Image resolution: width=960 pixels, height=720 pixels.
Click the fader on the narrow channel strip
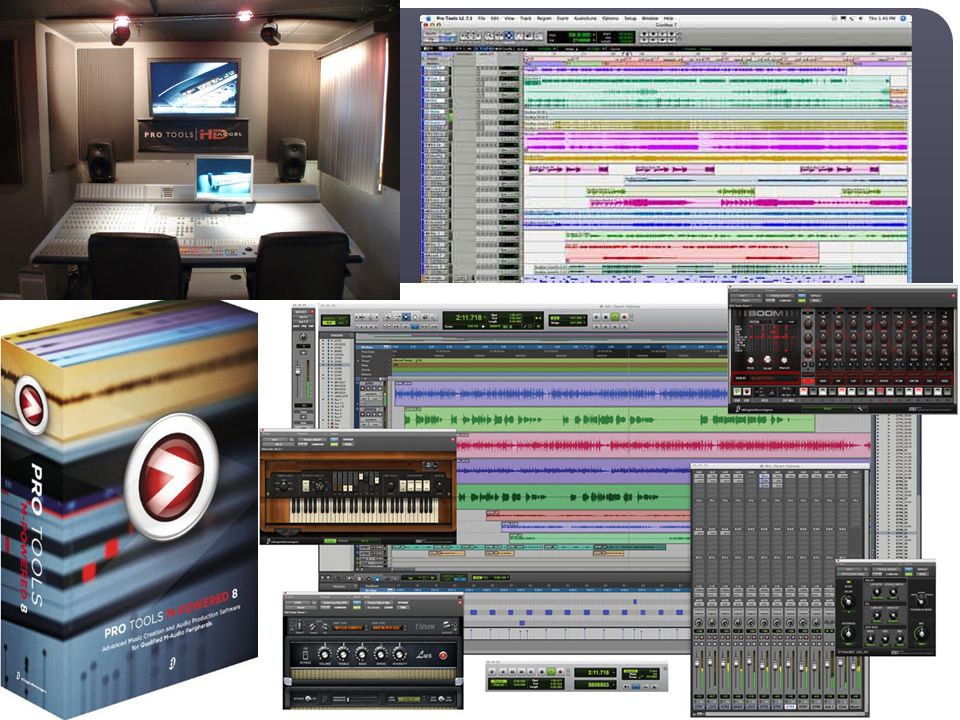pyautogui.click(x=300, y=373)
